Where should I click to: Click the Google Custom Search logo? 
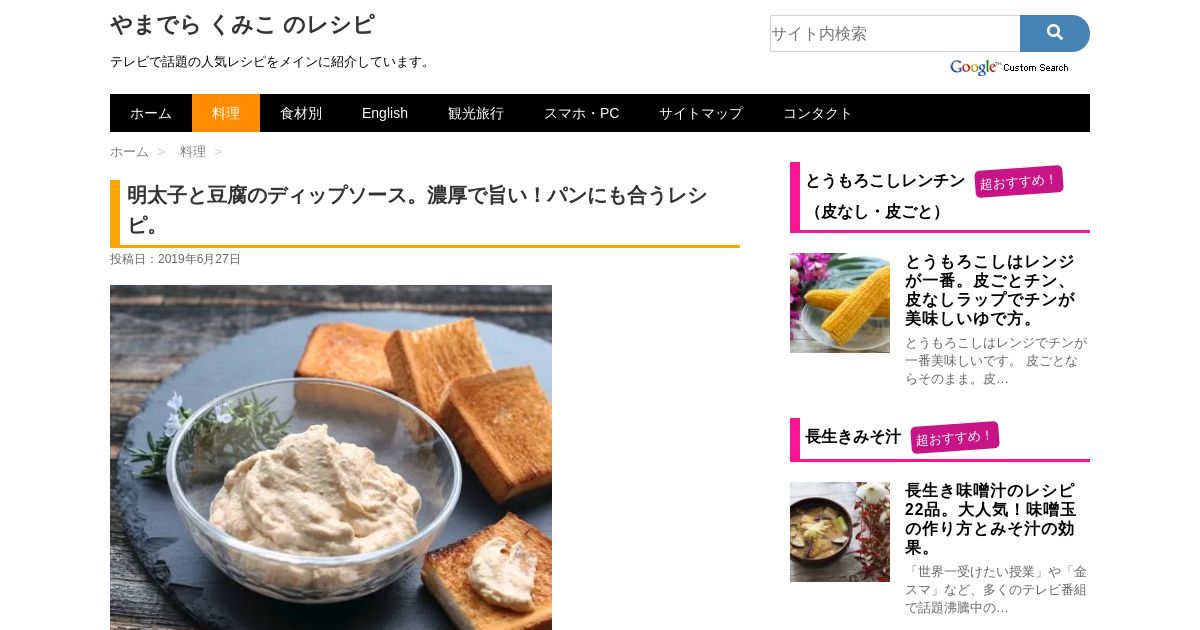coord(1009,67)
